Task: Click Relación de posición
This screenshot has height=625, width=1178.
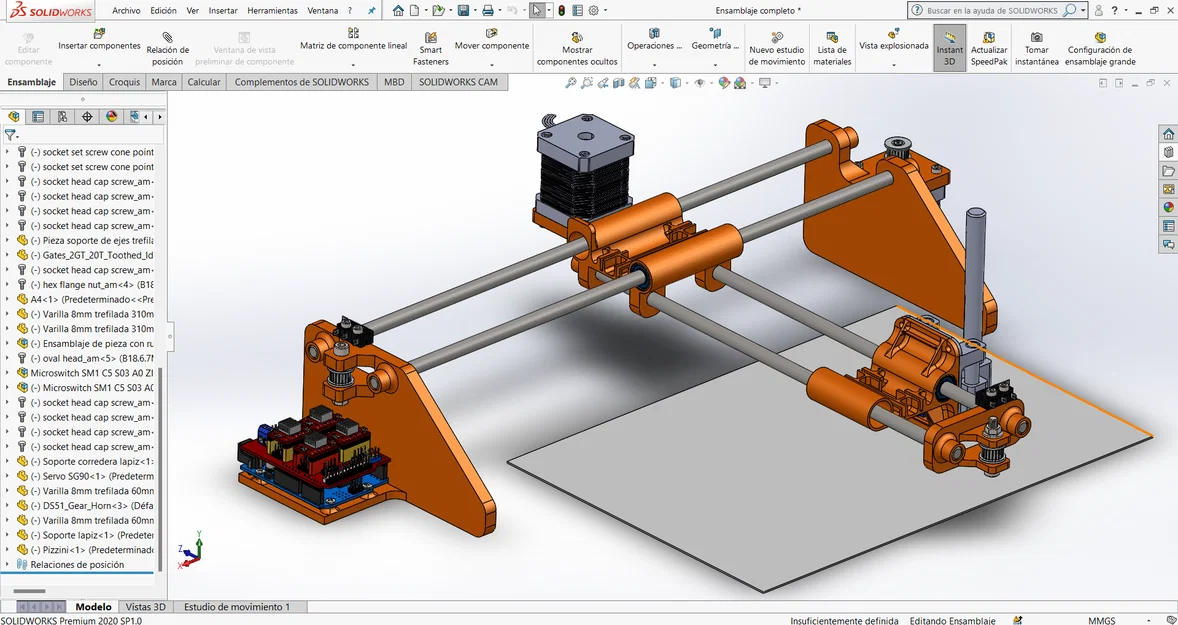Action: click(167, 47)
